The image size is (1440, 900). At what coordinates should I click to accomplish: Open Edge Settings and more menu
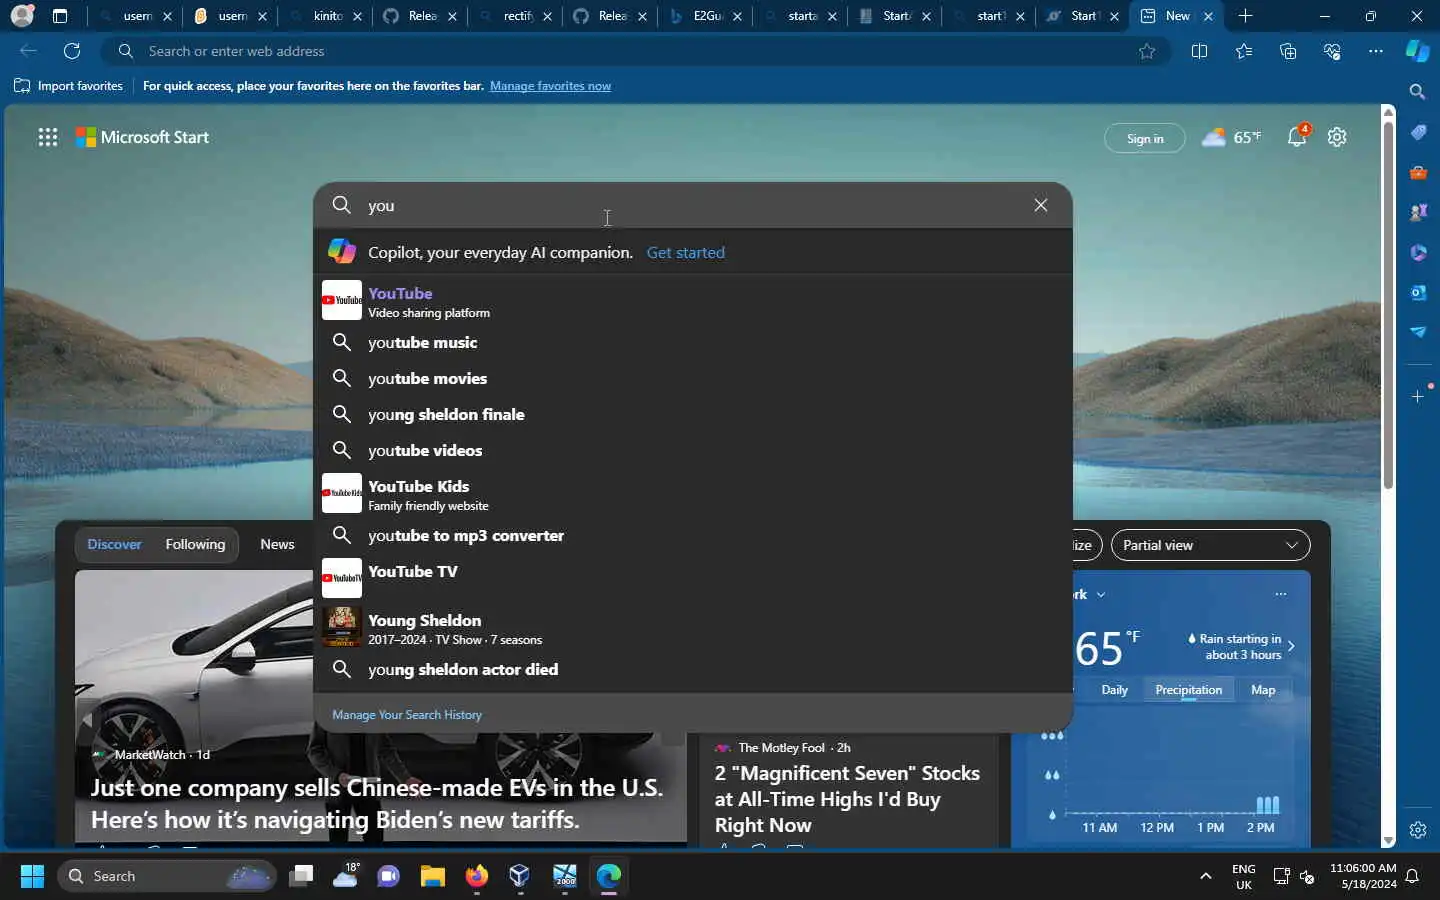(x=1376, y=51)
